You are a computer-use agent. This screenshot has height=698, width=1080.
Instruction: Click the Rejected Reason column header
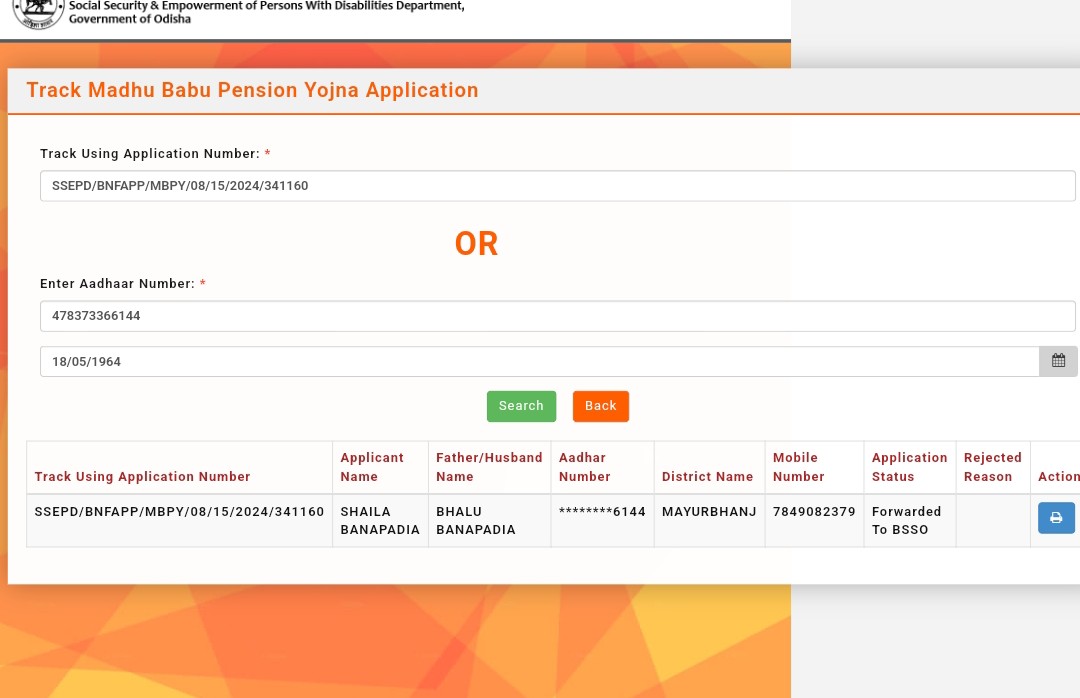click(993, 467)
